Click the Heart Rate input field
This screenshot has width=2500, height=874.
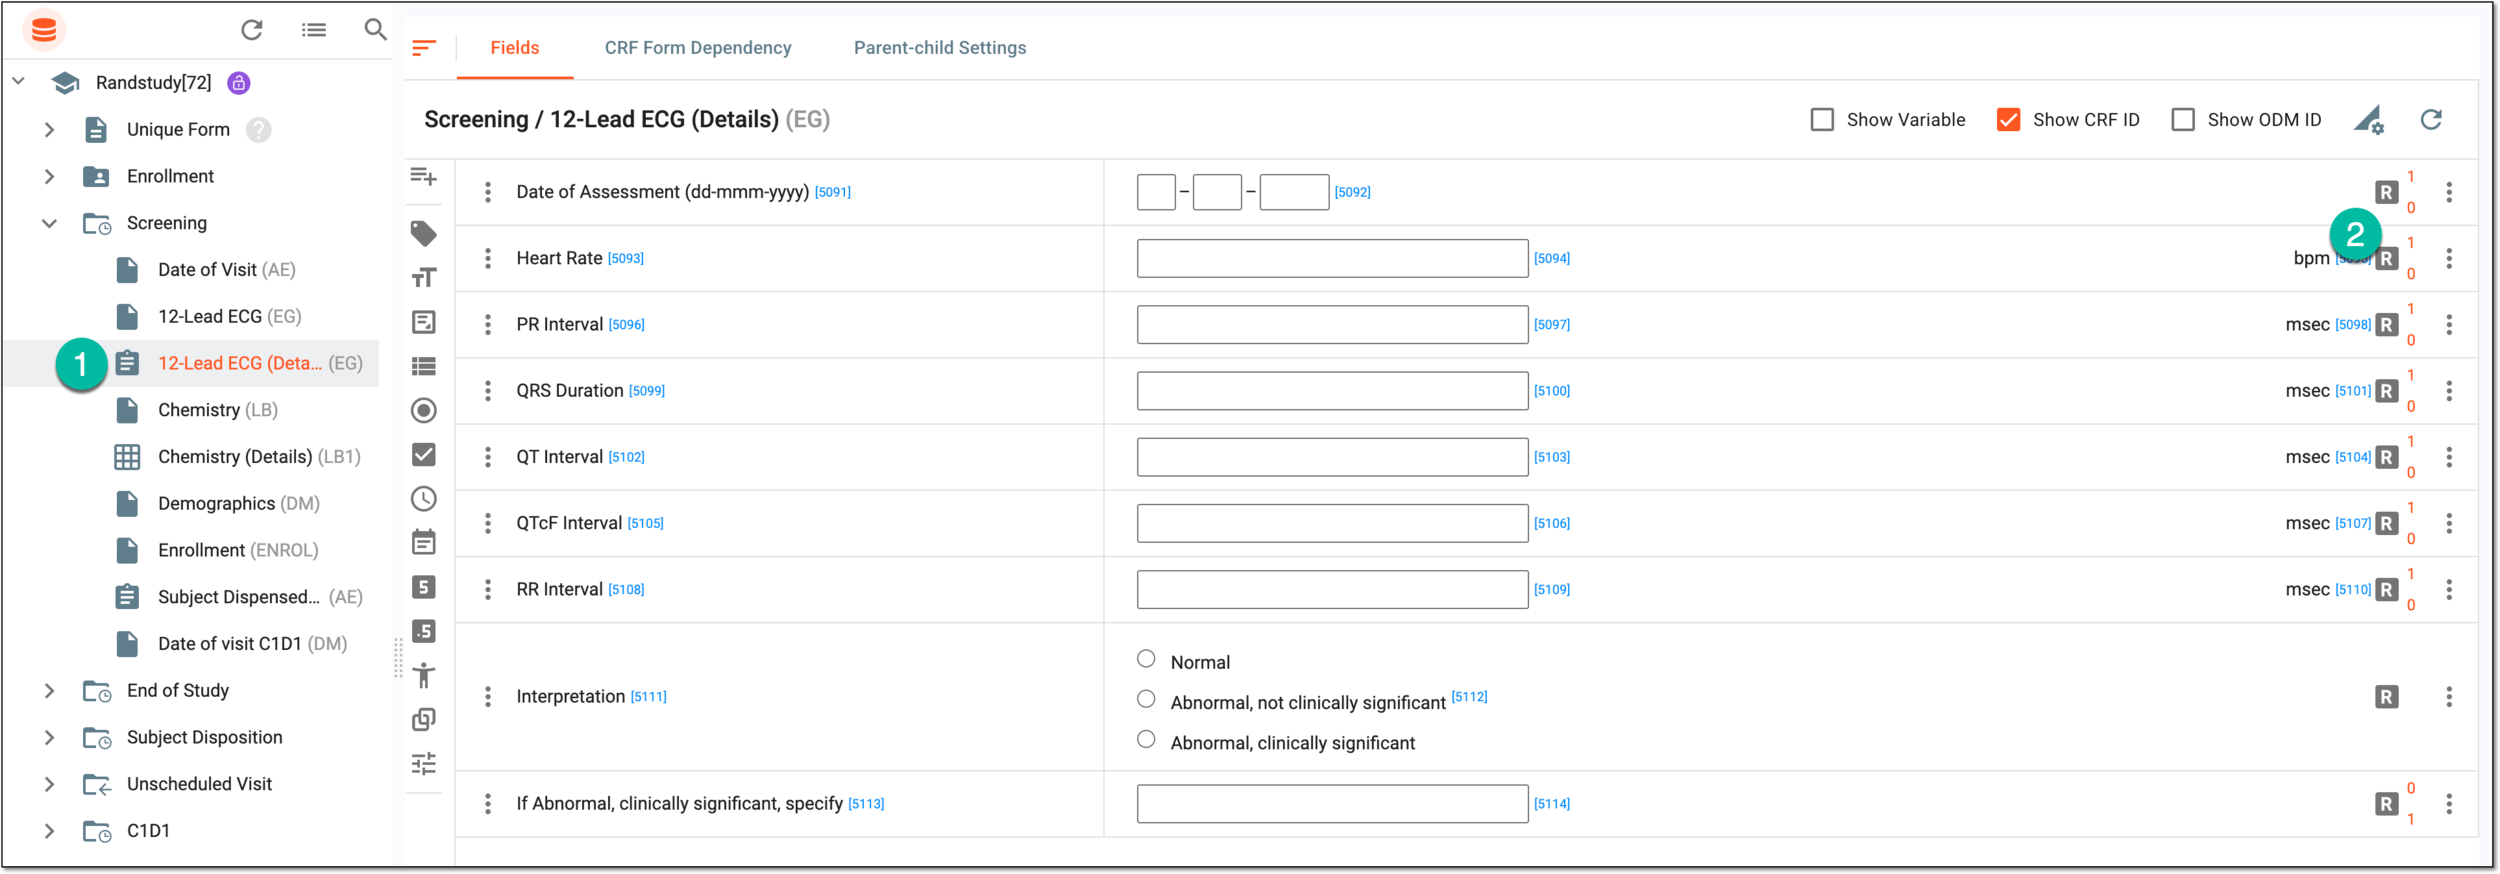(1332, 259)
